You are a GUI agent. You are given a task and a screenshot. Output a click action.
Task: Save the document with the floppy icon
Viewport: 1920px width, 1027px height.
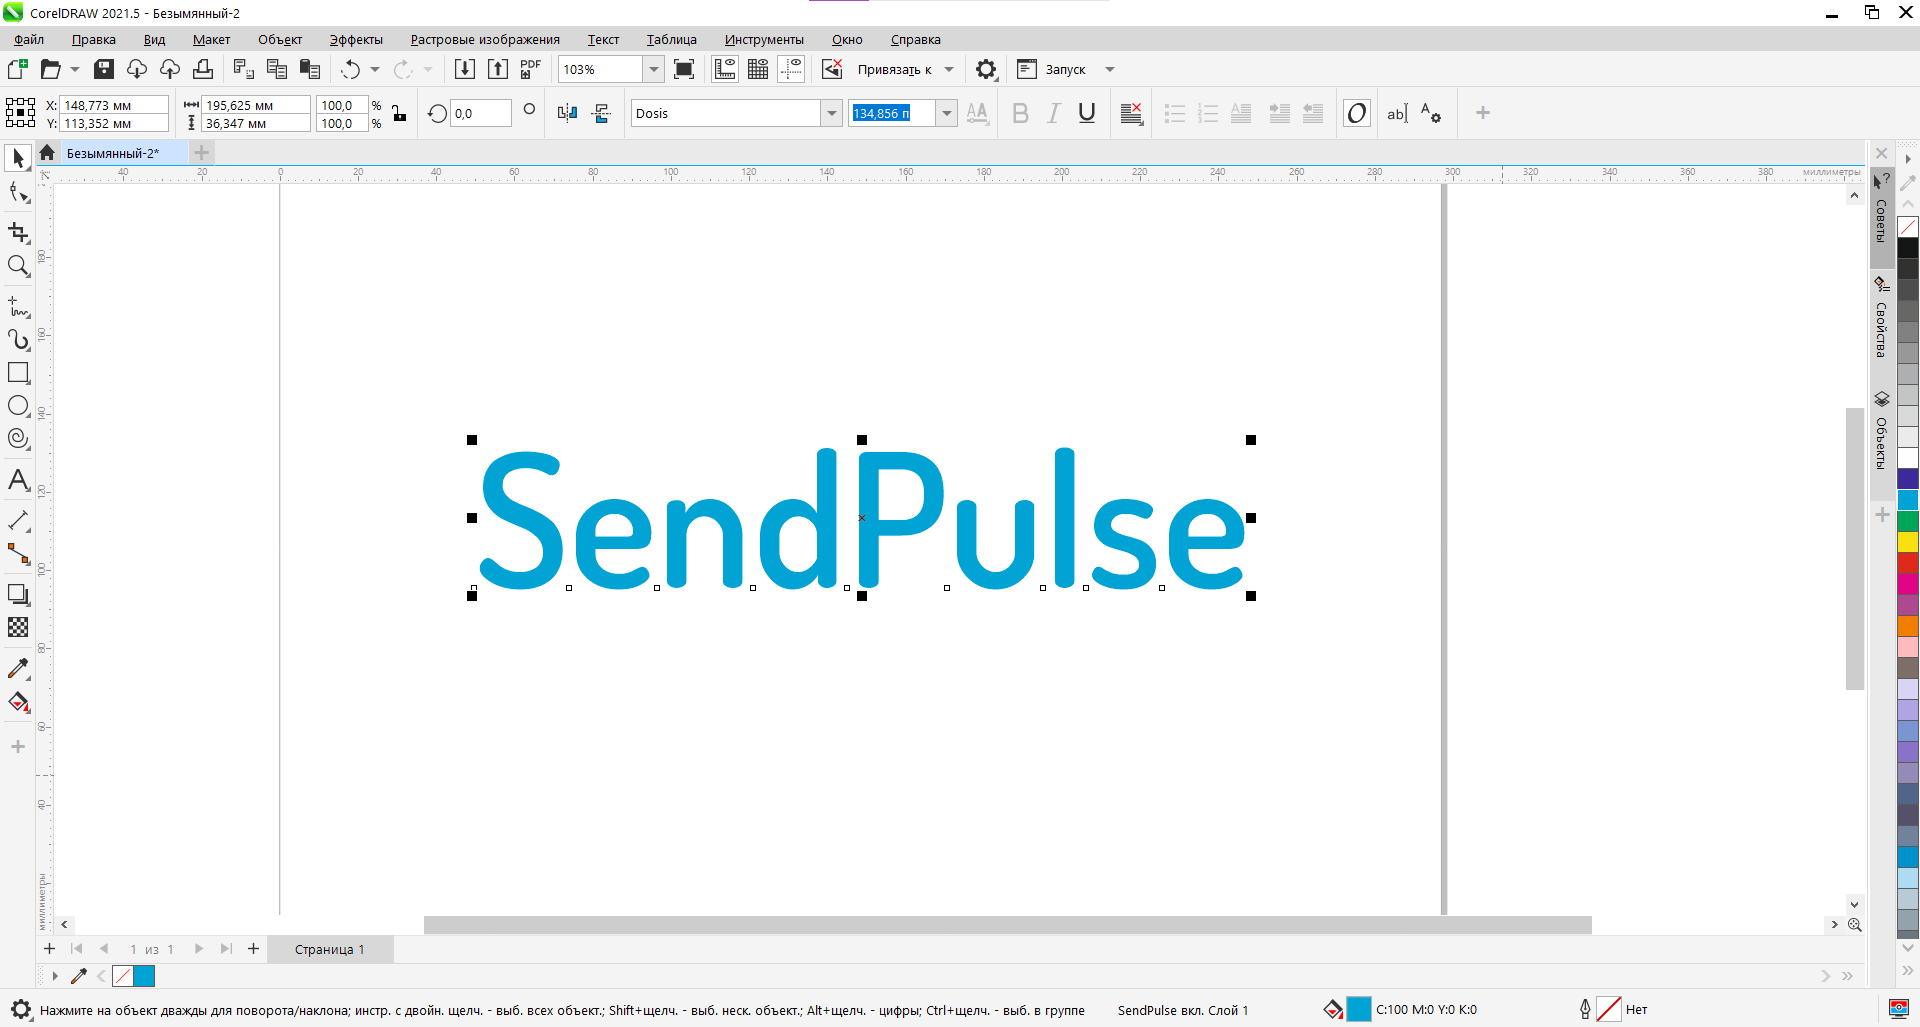point(104,69)
